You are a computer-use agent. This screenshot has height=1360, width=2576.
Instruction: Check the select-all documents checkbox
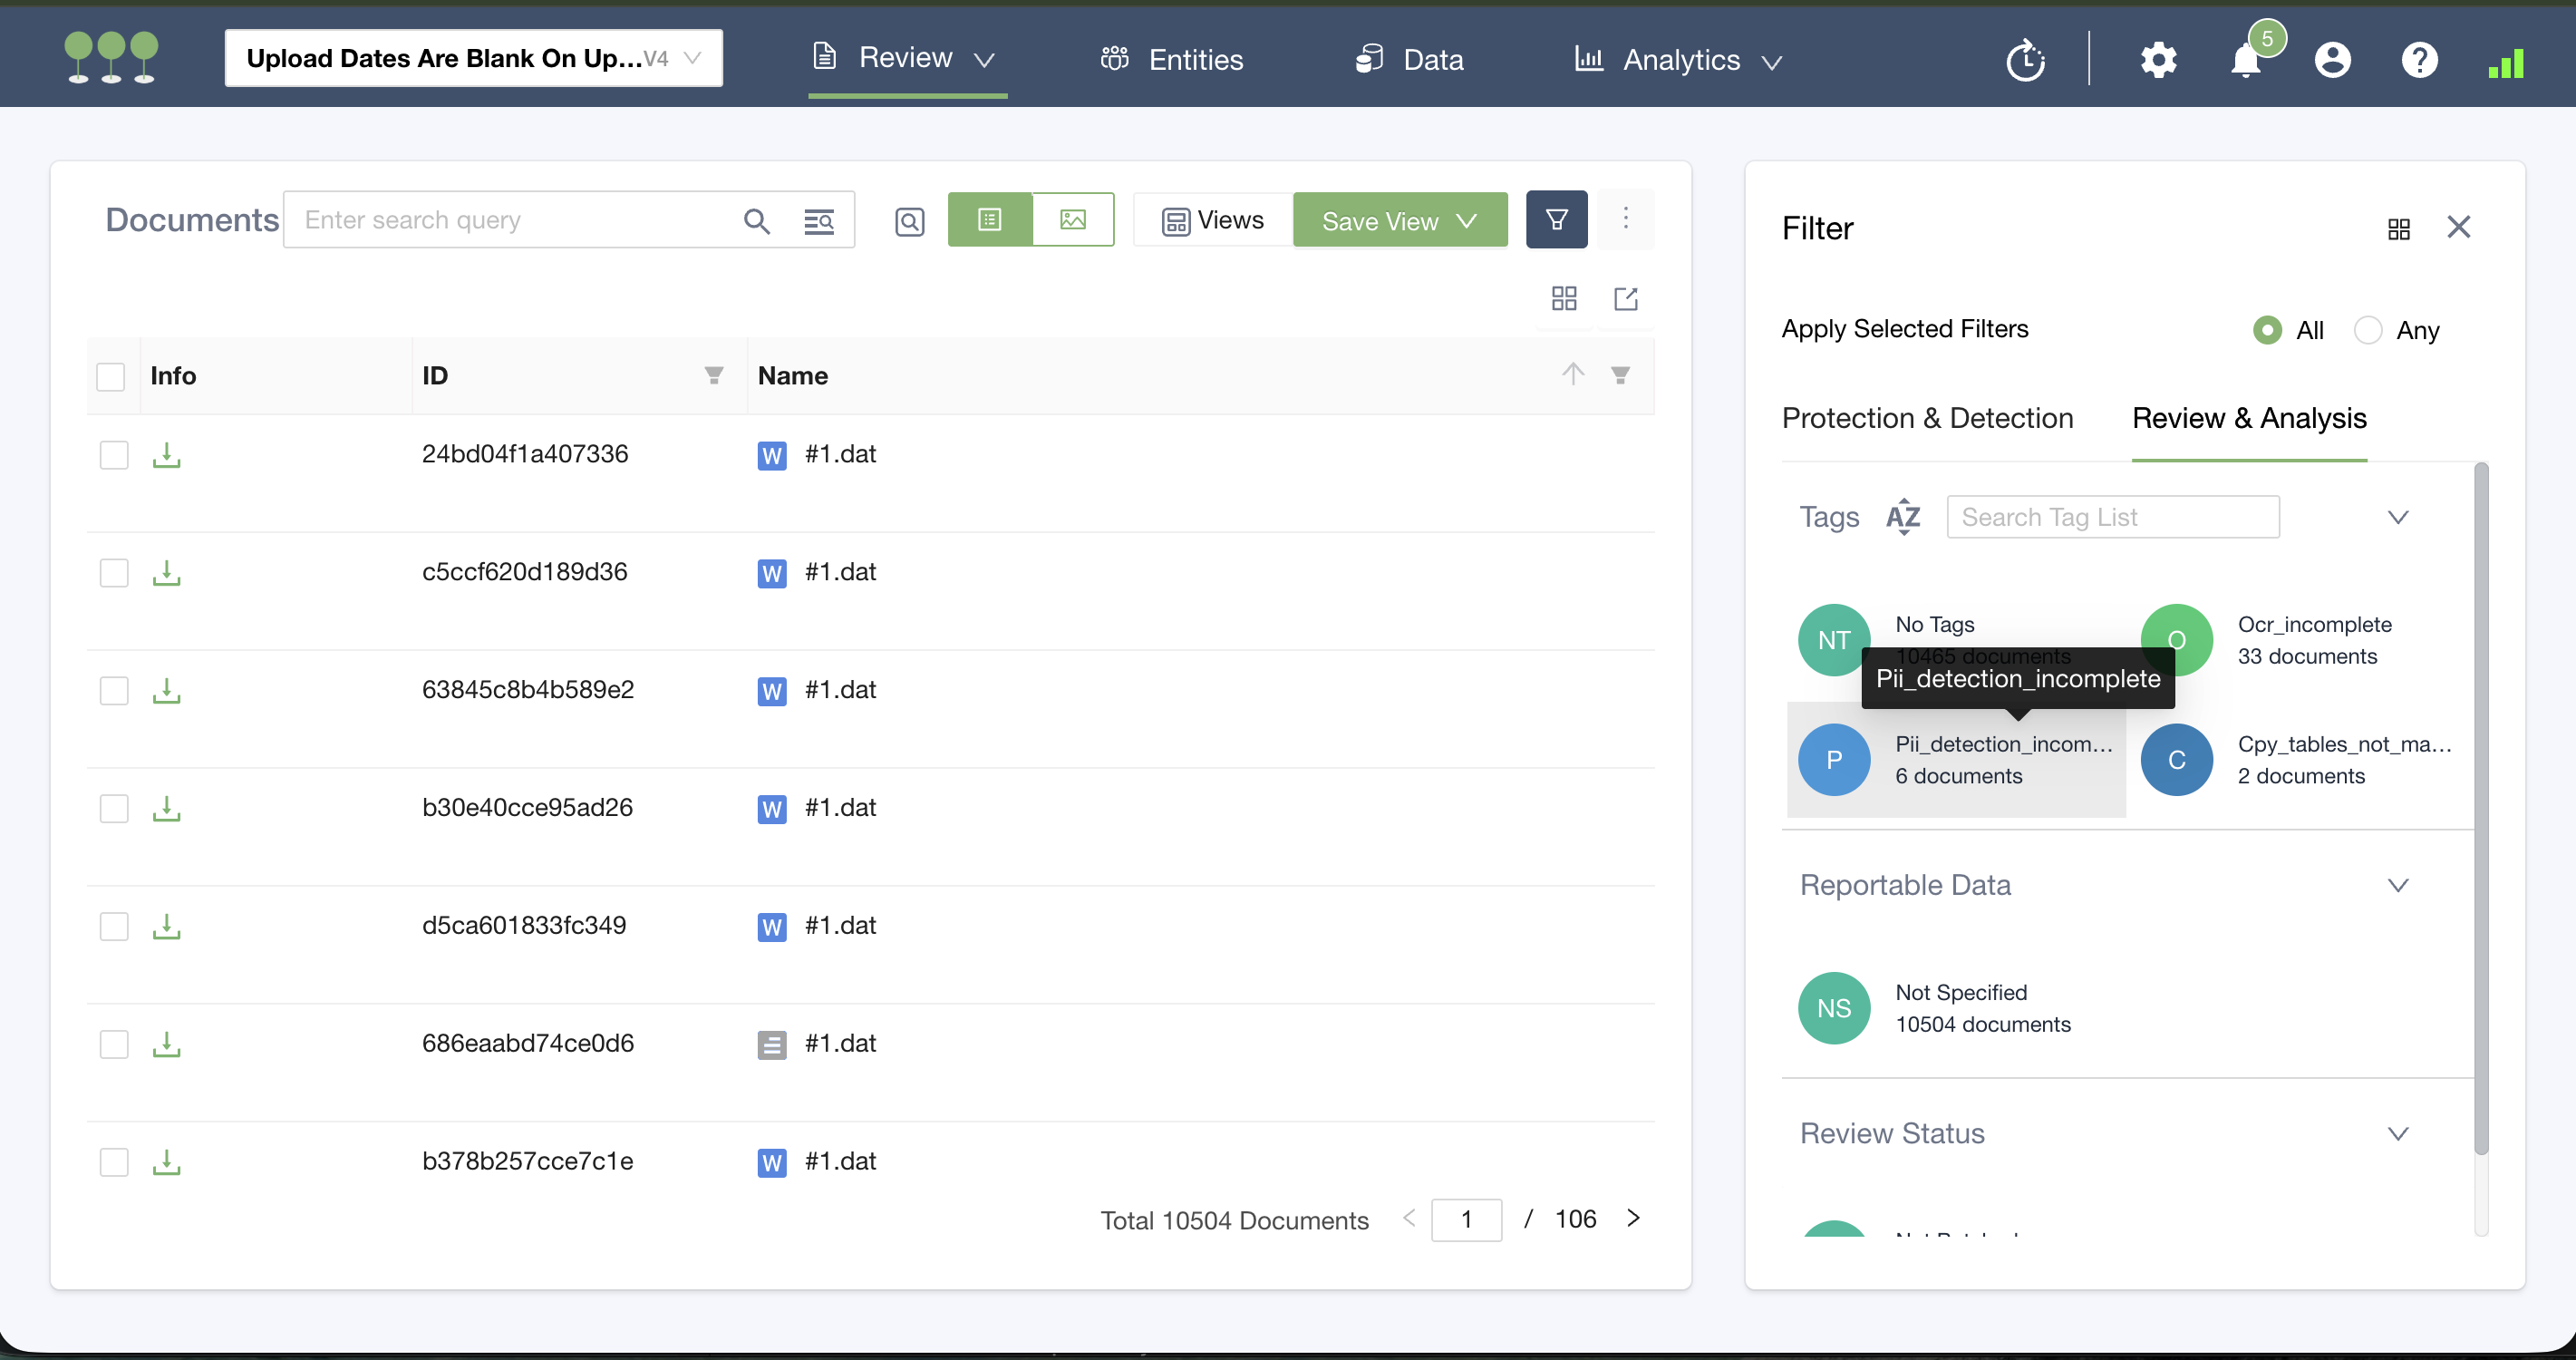click(x=111, y=376)
